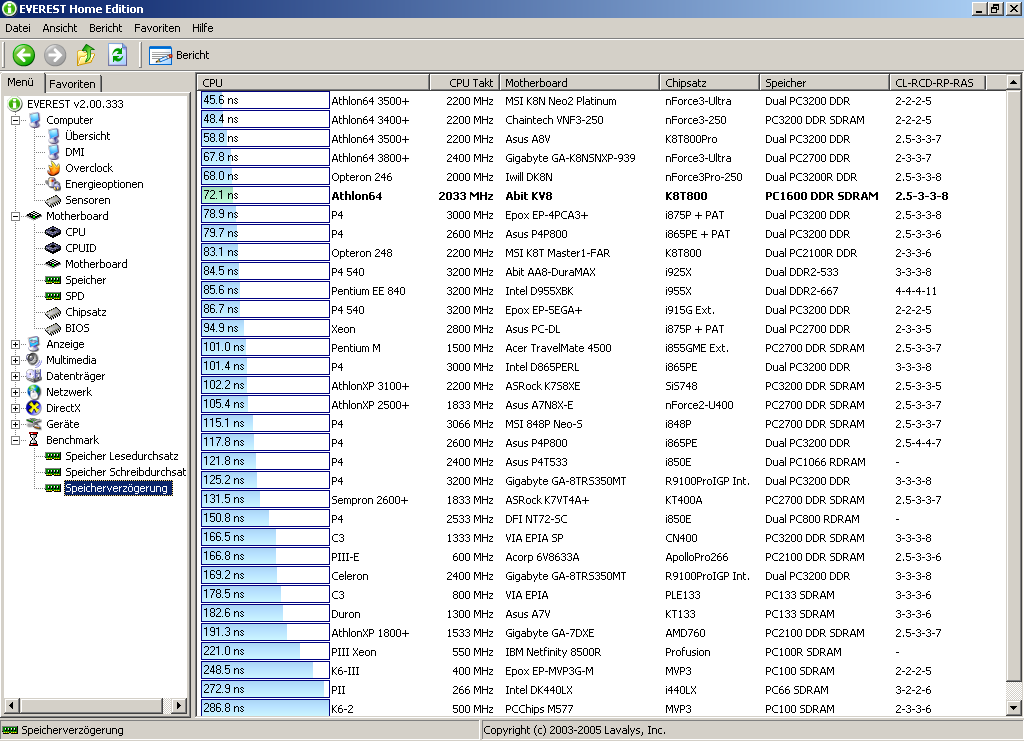
Task: Sort by the CPU Takt column header
Action: click(x=464, y=83)
